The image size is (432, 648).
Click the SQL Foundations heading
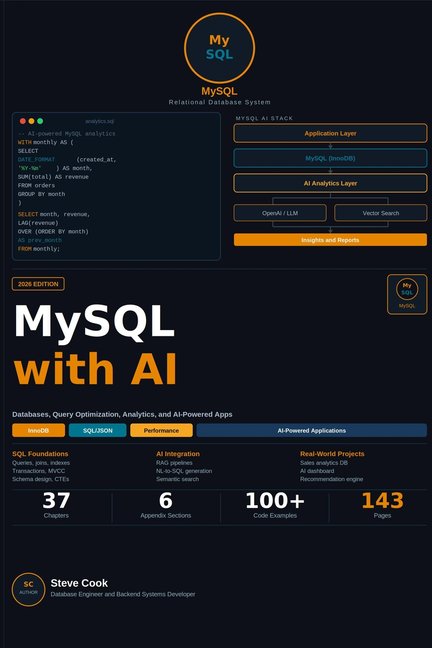tap(40, 453)
